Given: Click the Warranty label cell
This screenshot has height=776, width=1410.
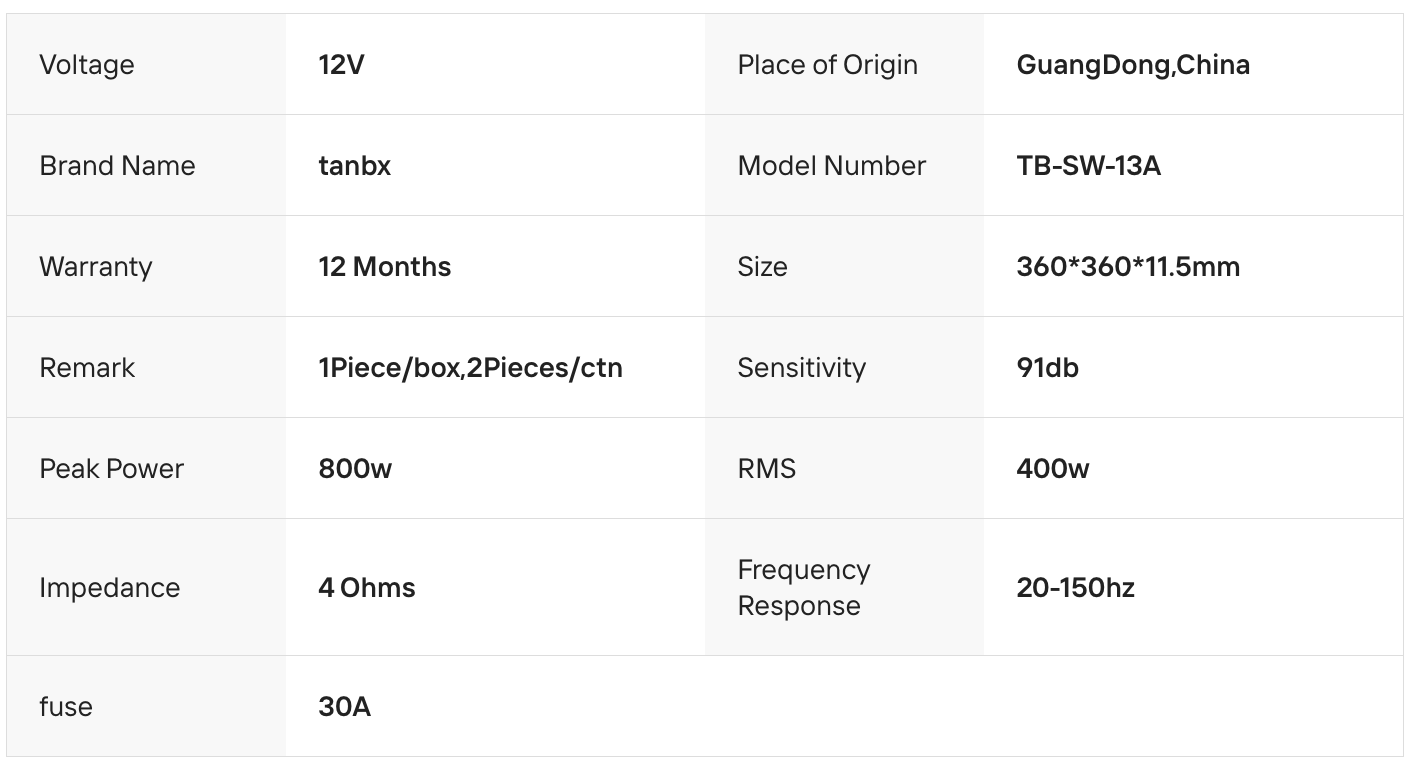Looking at the screenshot, I should (96, 267).
